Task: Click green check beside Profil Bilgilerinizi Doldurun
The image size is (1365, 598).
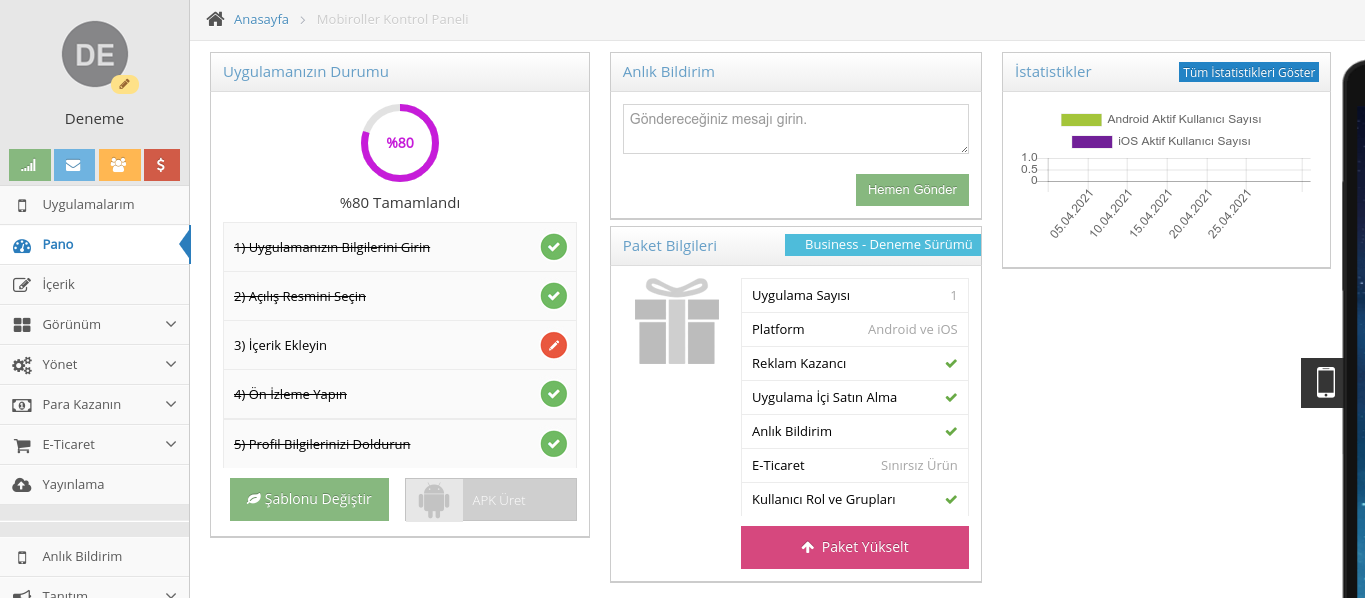Action: pos(554,443)
